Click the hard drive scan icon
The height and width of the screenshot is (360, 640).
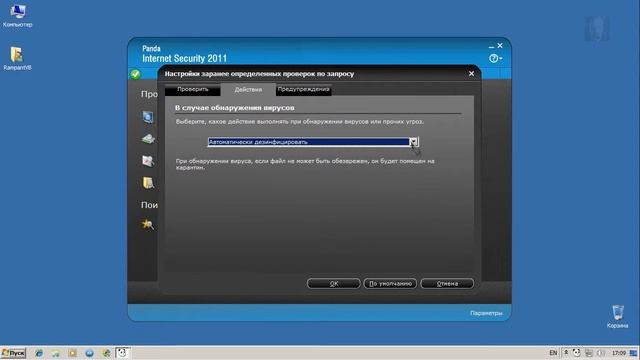(148, 139)
